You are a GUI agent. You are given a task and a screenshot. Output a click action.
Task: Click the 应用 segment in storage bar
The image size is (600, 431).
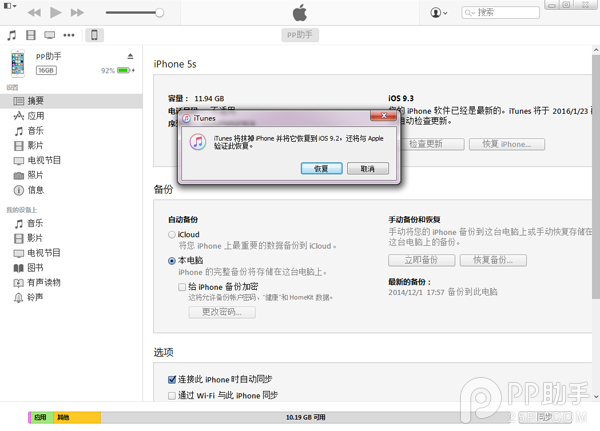[x=42, y=417]
